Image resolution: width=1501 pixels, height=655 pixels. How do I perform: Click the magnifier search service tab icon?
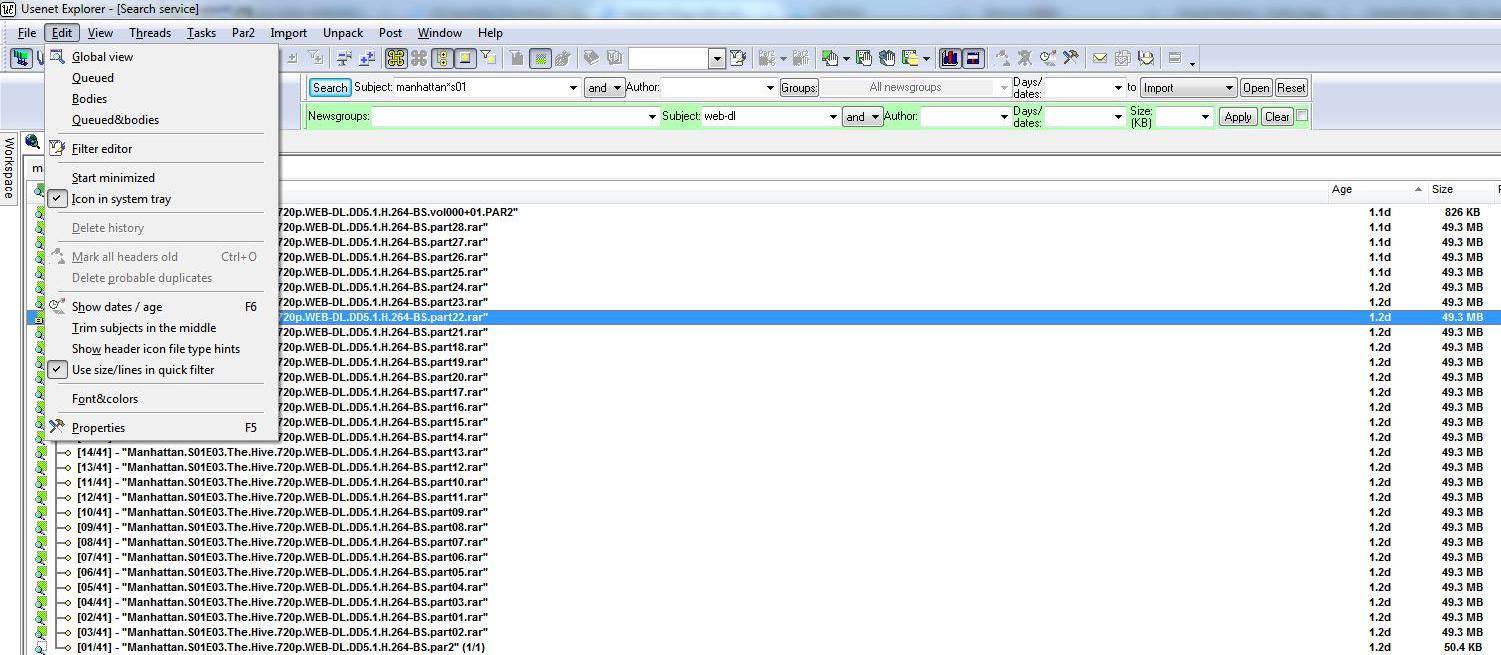(x=33, y=142)
